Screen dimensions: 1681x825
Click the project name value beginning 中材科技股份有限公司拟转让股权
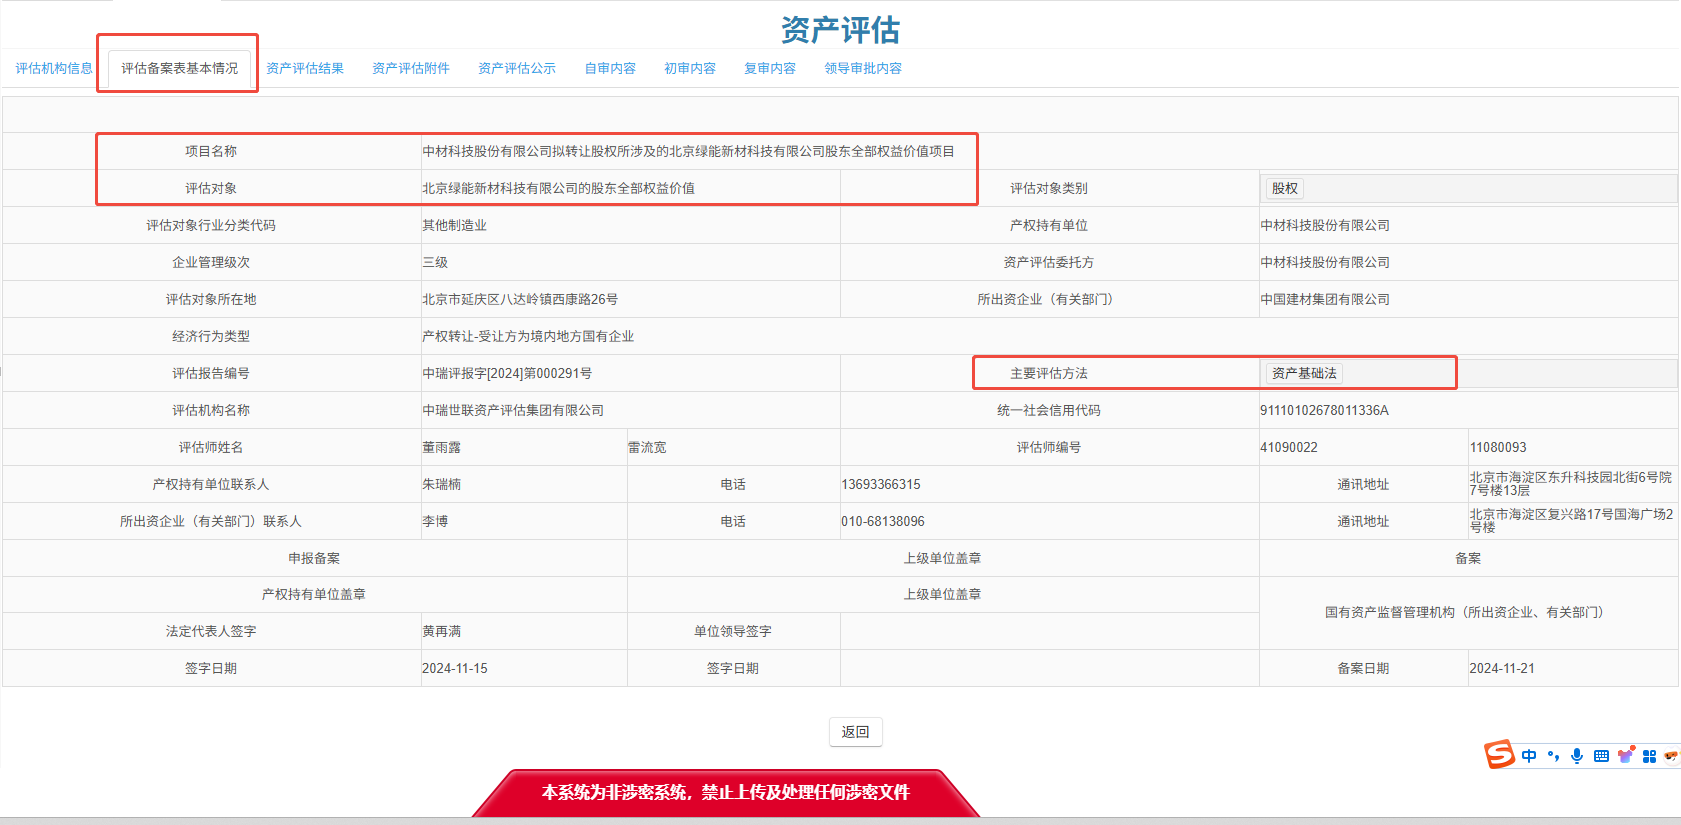click(x=688, y=151)
